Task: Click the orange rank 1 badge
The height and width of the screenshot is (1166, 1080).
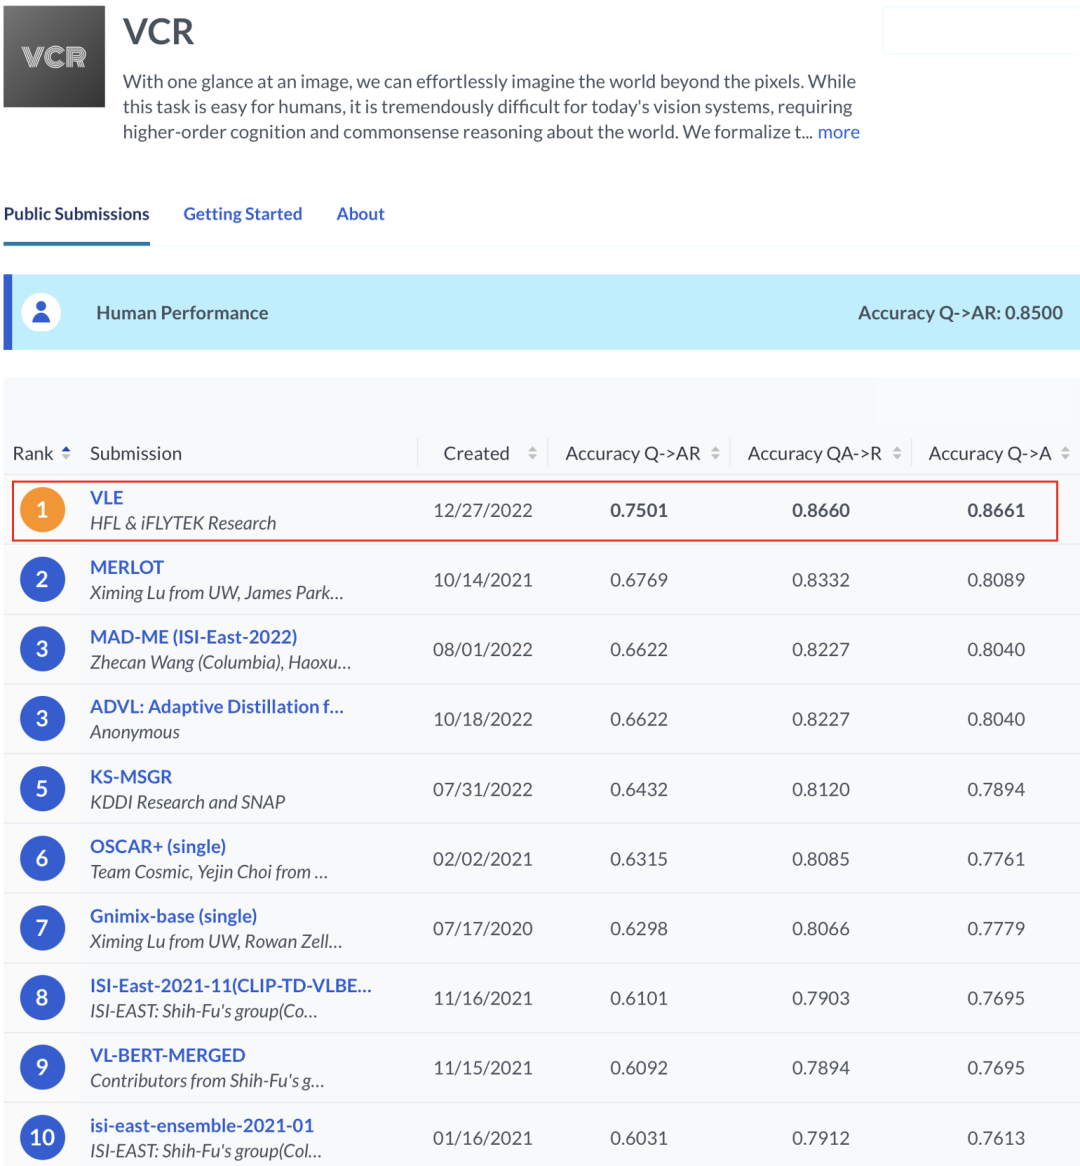Action: pos(42,509)
